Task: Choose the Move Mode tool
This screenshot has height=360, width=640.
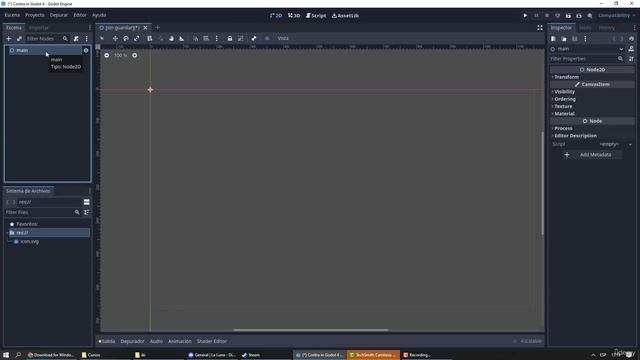Action: click(115, 38)
